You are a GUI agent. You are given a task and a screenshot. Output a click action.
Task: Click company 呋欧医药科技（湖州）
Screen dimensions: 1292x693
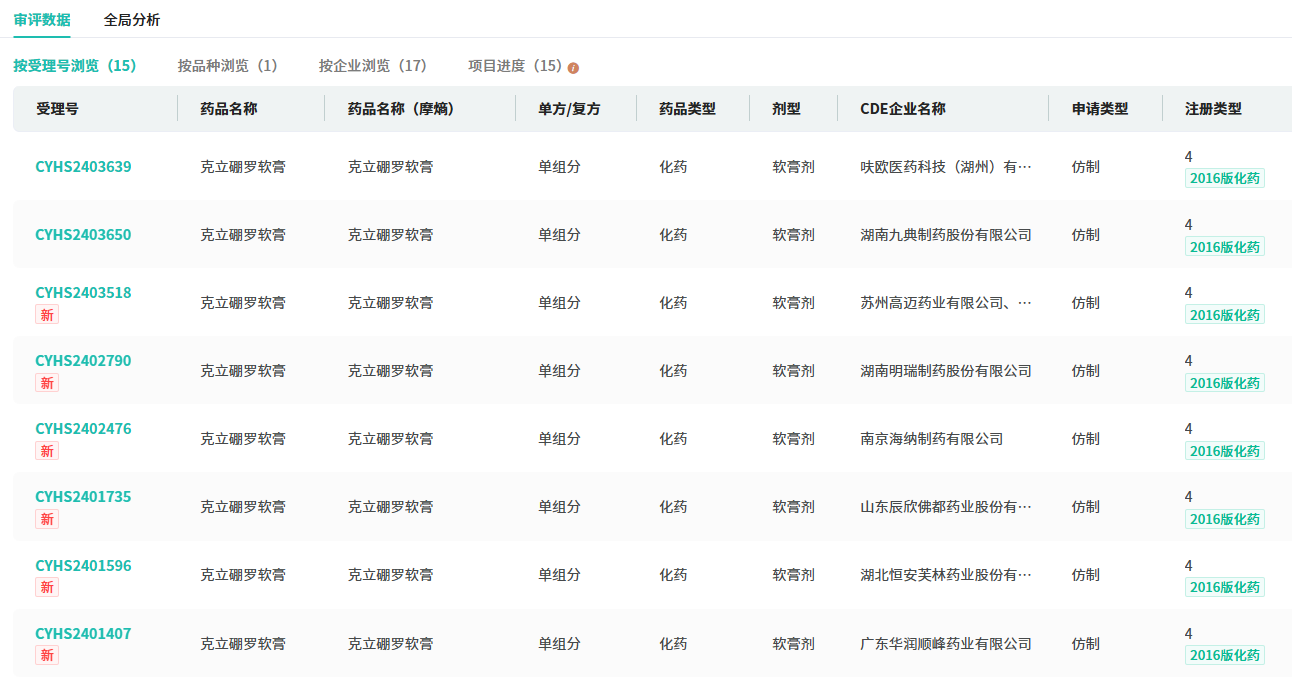point(945,167)
